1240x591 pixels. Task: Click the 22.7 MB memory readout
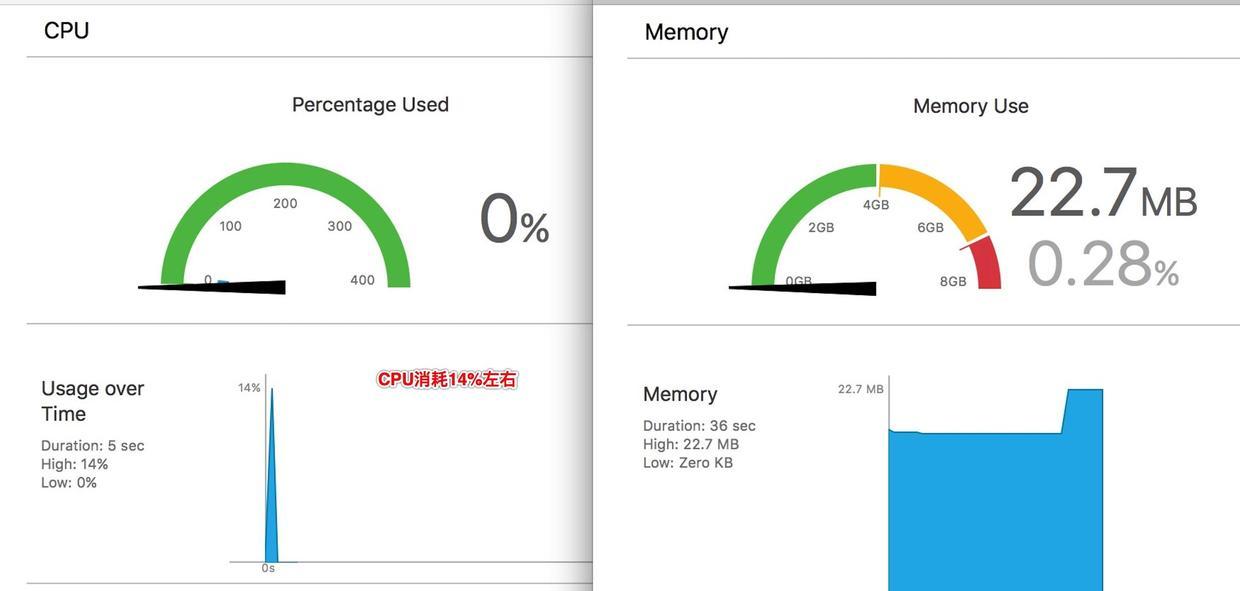point(1102,194)
